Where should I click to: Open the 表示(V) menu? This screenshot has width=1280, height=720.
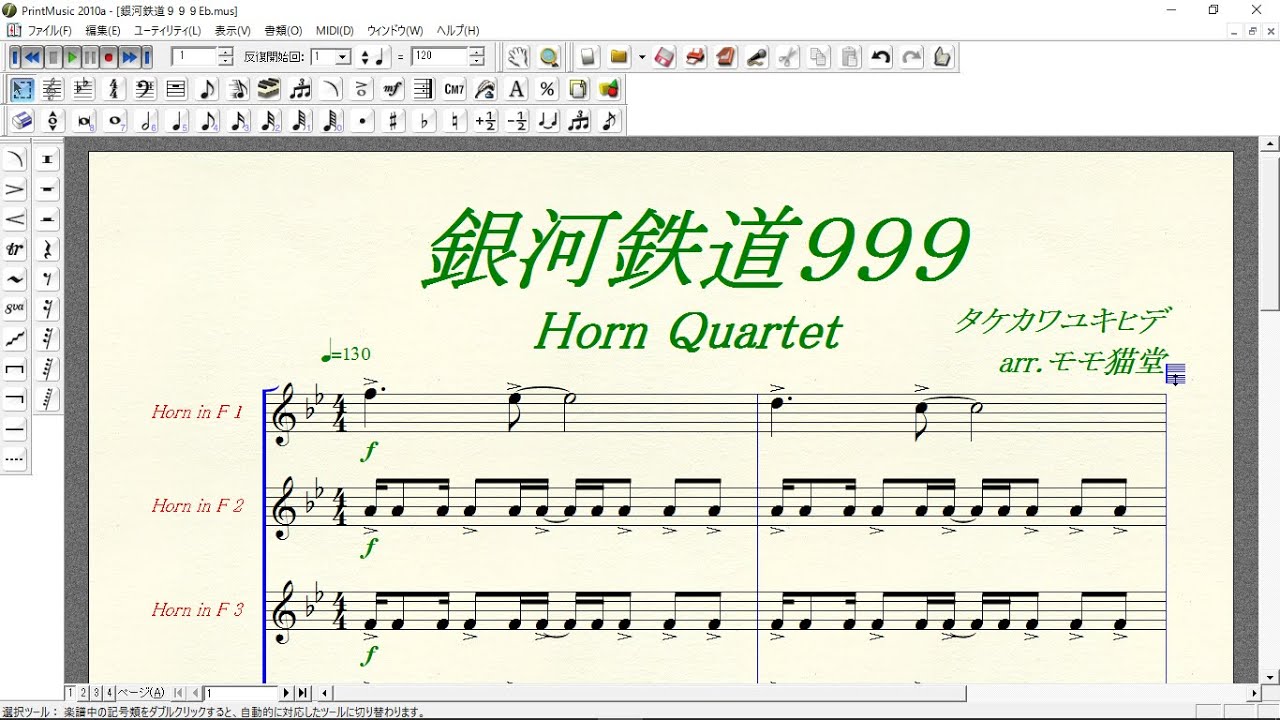tap(233, 31)
